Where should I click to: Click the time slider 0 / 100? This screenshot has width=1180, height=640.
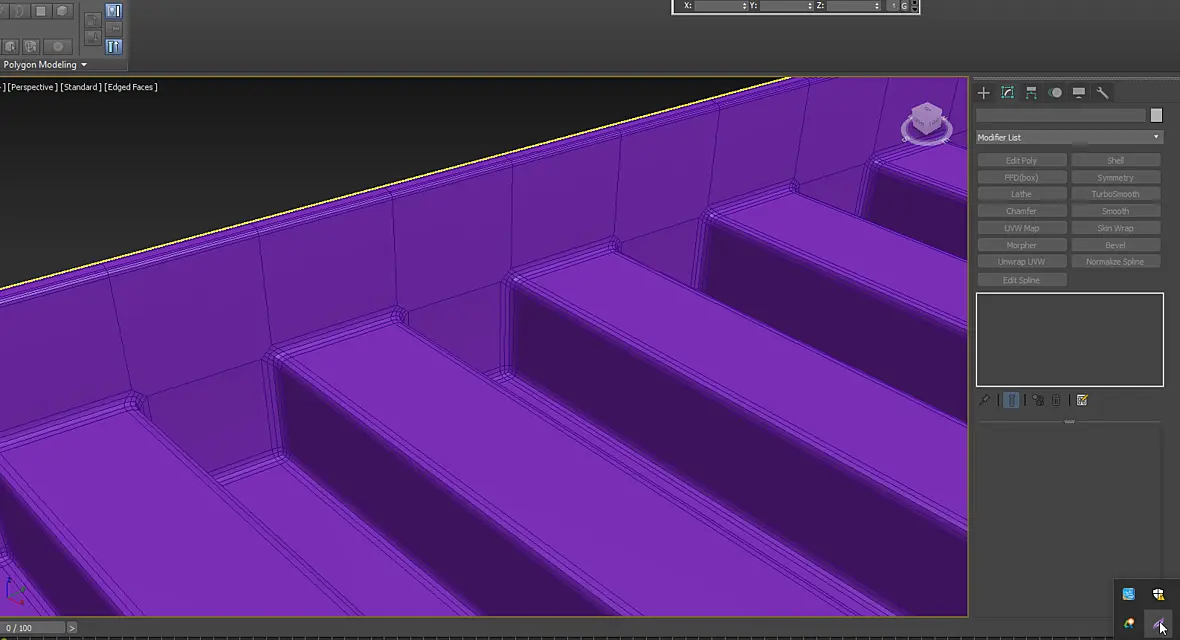33,628
